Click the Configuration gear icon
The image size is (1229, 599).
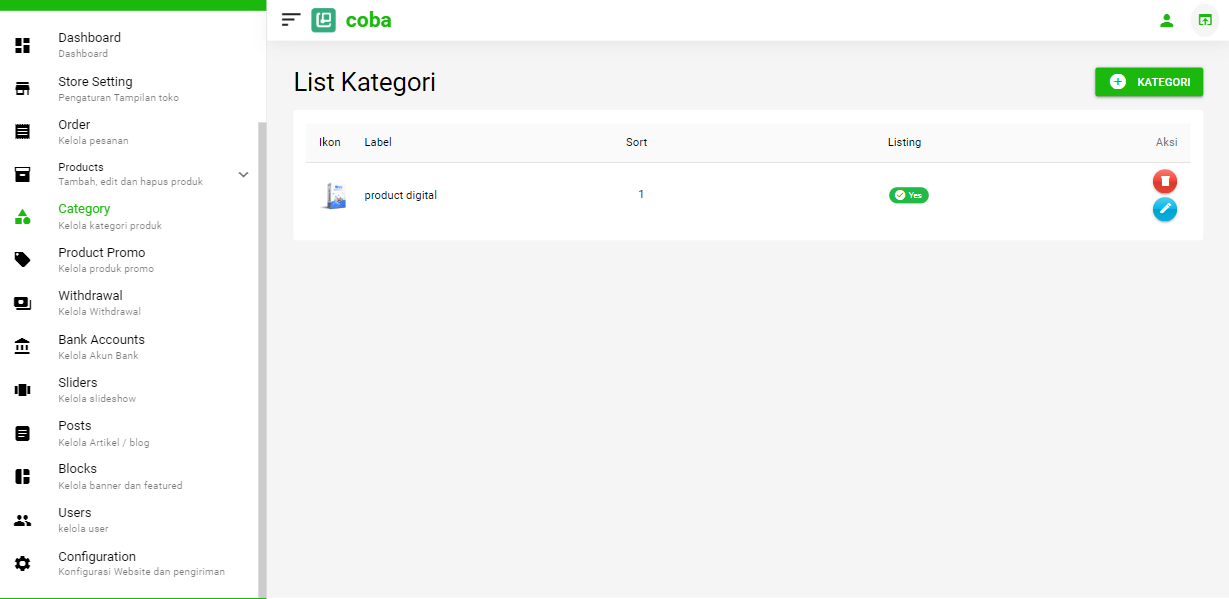click(22, 564)
